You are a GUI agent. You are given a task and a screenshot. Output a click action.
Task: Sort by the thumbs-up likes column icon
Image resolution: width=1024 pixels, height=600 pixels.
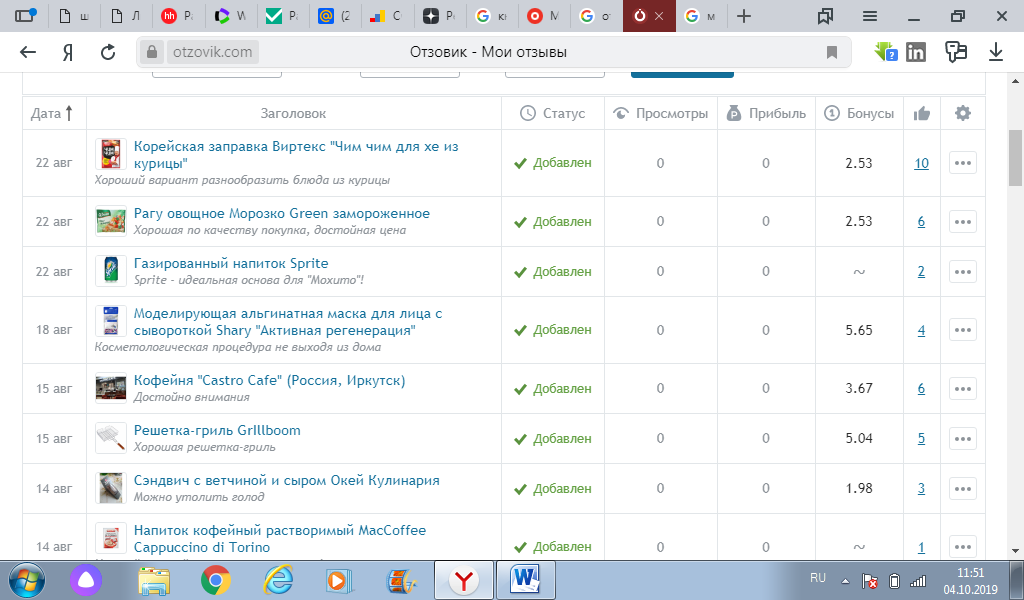tap(921, 114)
